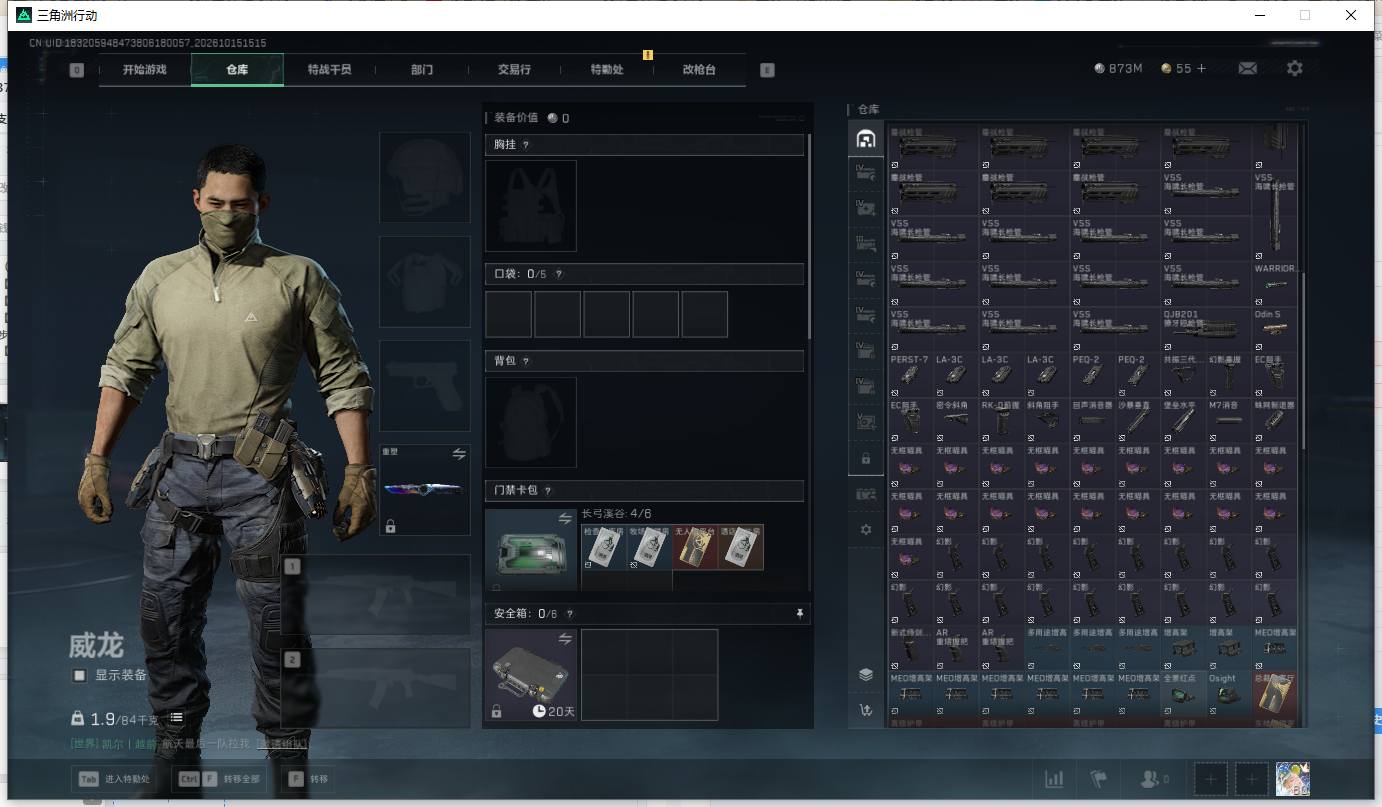Open the stash settings gear in sidebar
Viewport: 1382px width, 807px height.
(x=866, y=529)
